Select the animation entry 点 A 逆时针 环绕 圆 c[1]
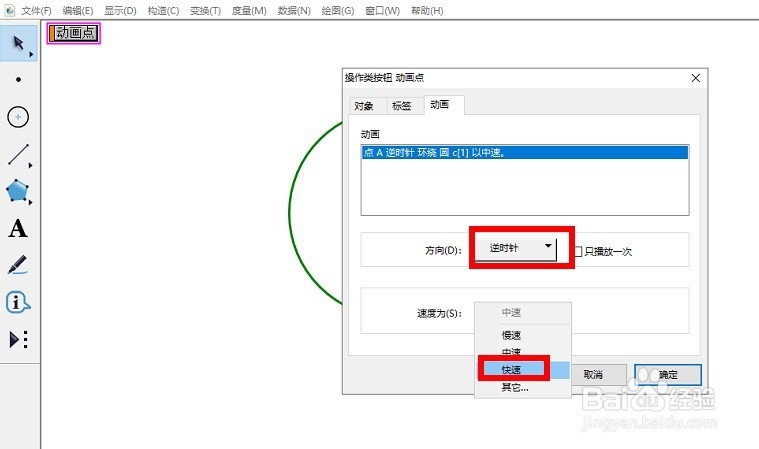Viewport: 759px width, 449px height. tap(525, 152)
